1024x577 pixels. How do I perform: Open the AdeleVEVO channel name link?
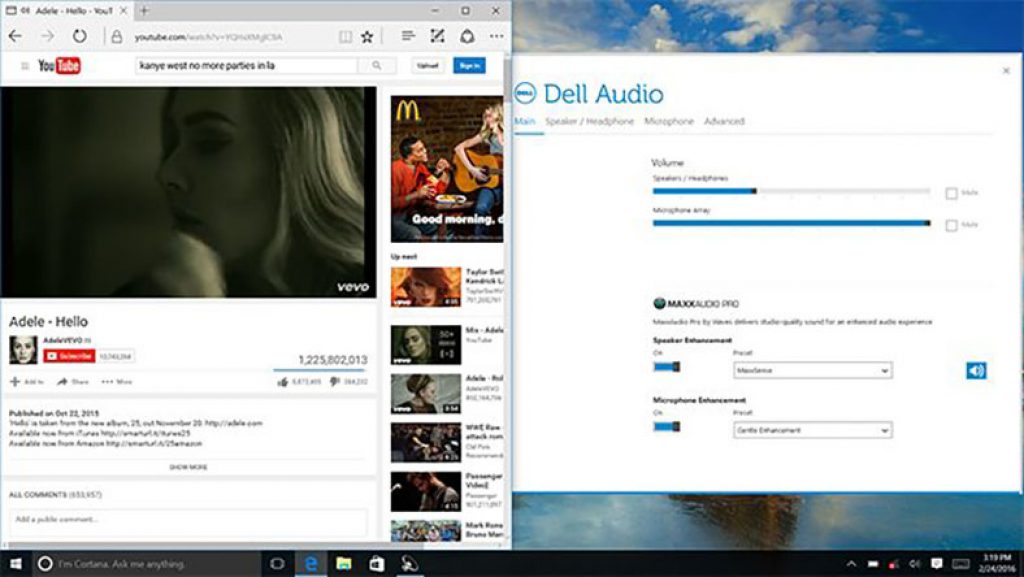coord(64,340)
